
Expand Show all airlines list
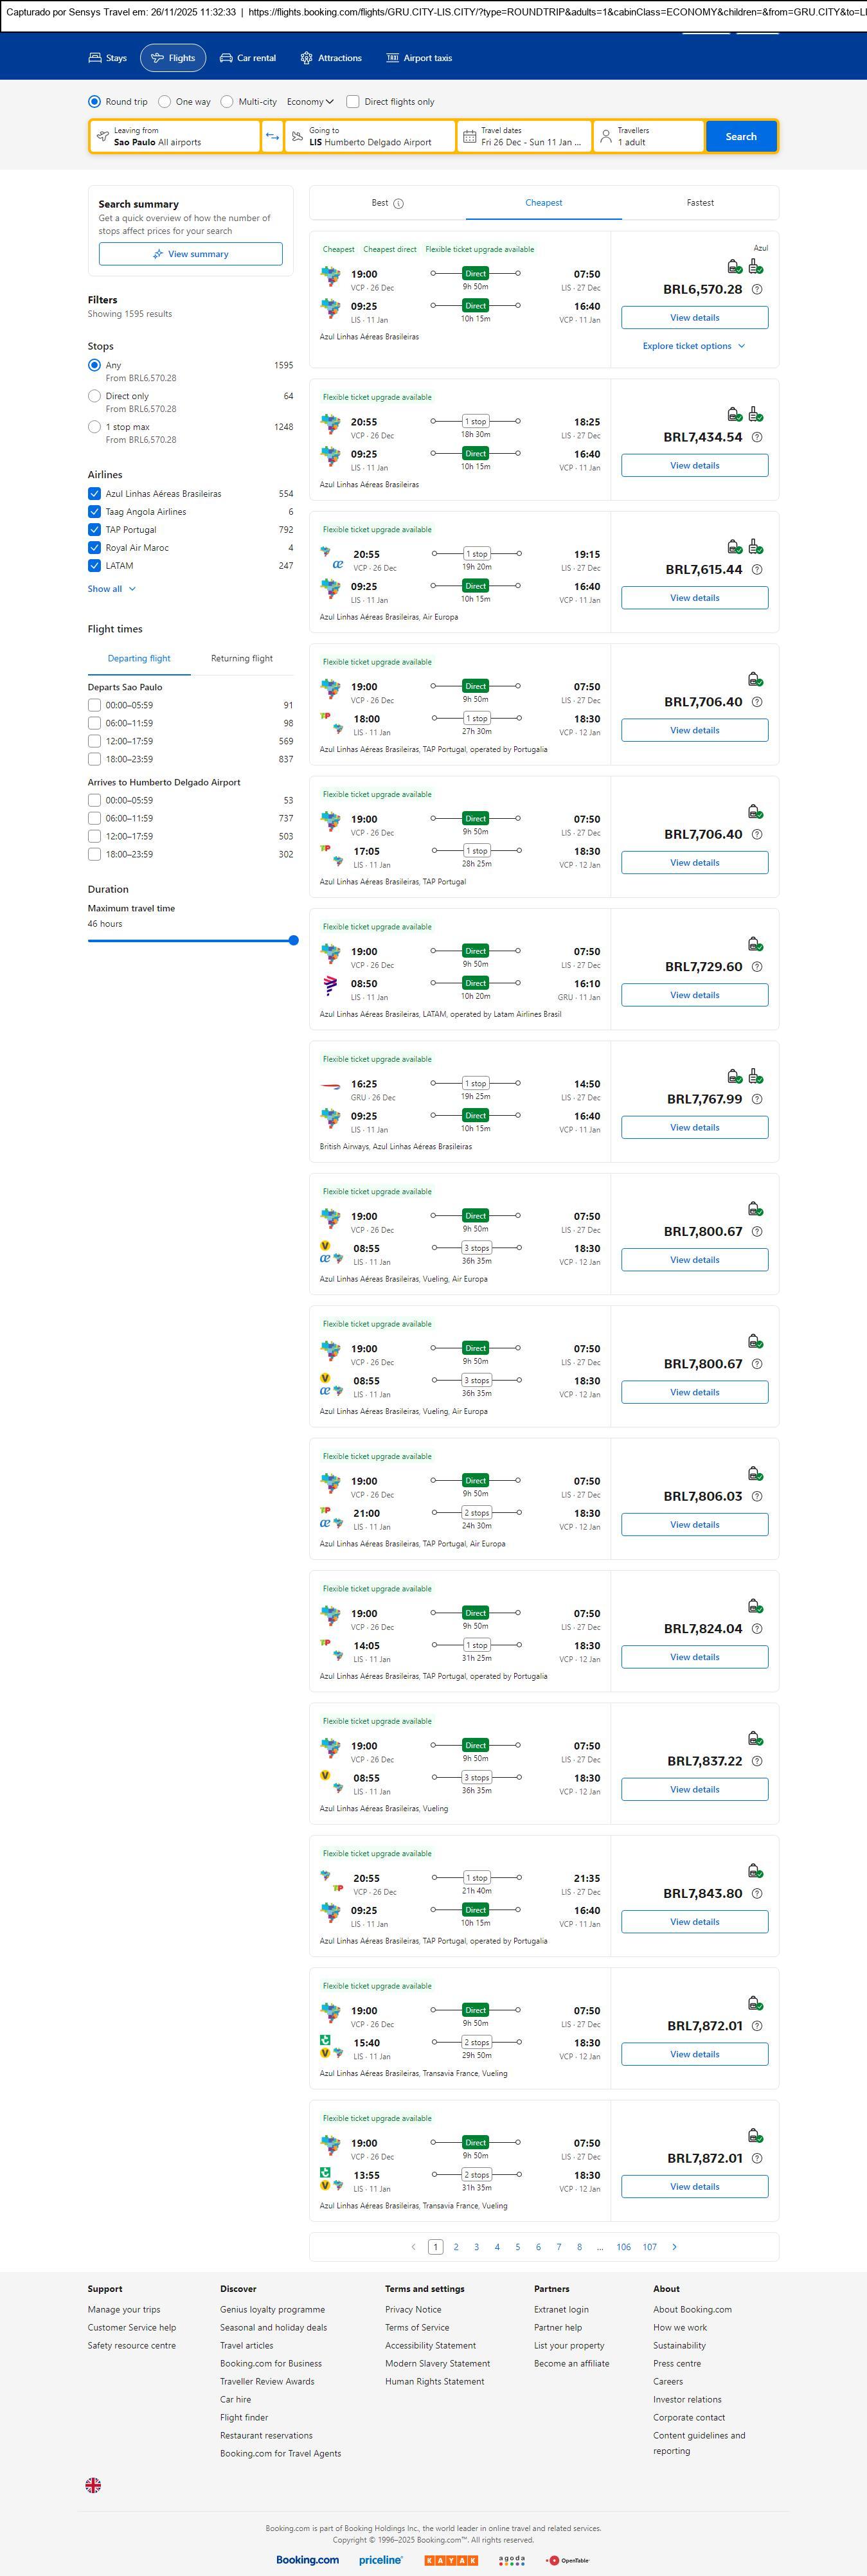pyautogui.click(x=111, y=589)
